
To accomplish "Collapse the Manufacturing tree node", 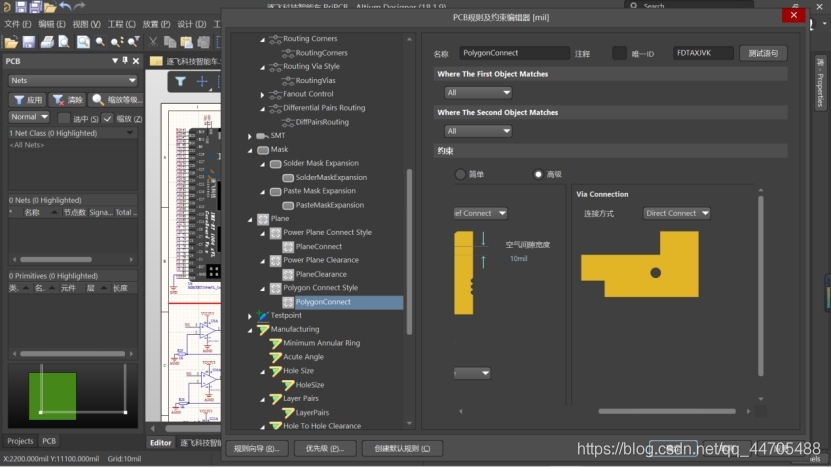I will tap(250, 330).
